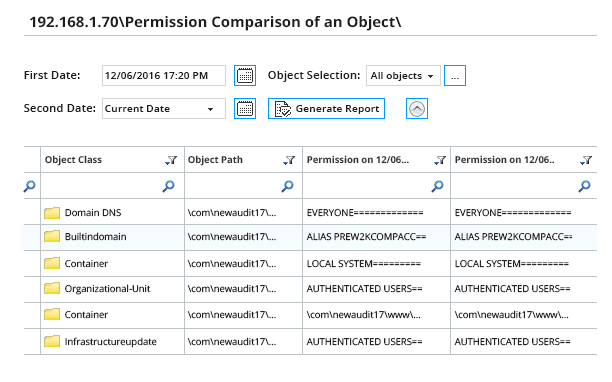Click the First Date input field
Screen dimensions: 612x382
(164, 75)
